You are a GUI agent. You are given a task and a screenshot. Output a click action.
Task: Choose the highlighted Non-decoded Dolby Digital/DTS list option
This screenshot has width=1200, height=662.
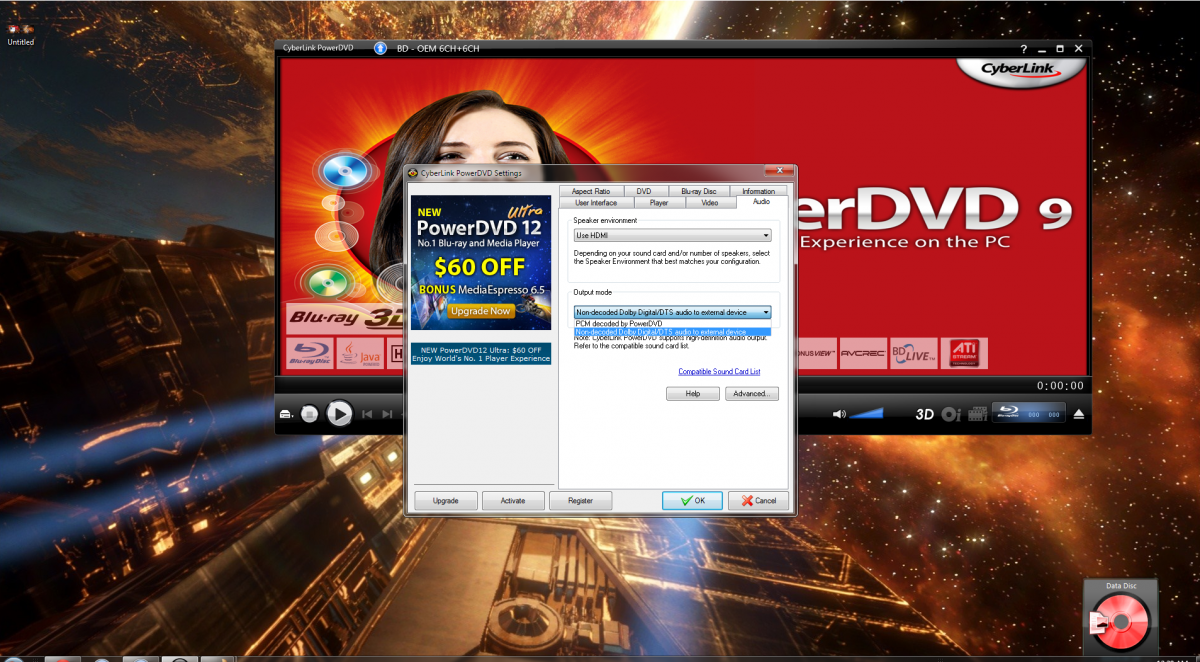(672, 331)
